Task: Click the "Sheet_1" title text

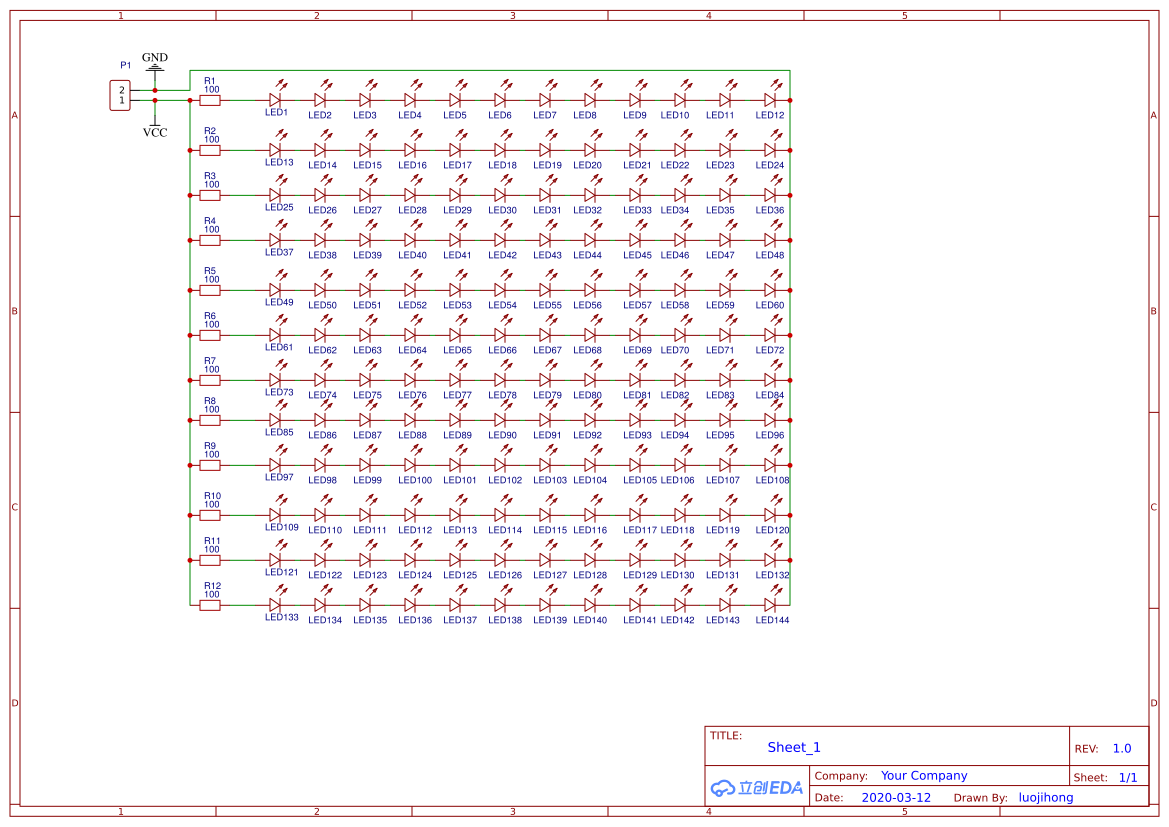Action: 794,747
